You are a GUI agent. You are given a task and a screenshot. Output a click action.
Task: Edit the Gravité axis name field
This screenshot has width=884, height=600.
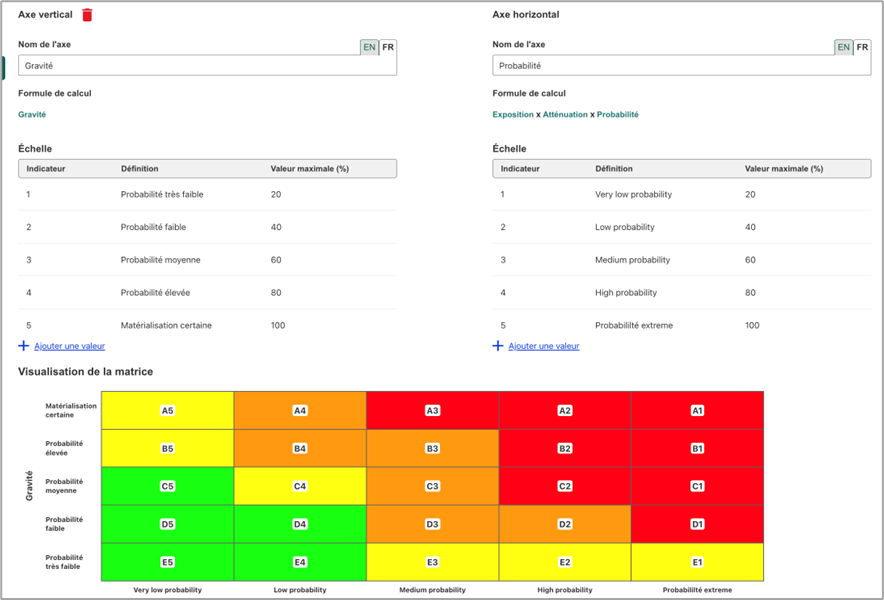tap(207, 65)
